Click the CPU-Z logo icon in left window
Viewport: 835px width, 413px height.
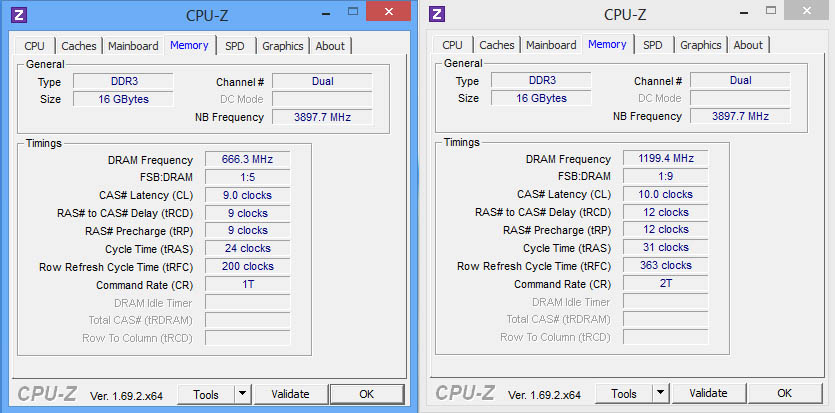pyautogui.click(x=19, y=14)
